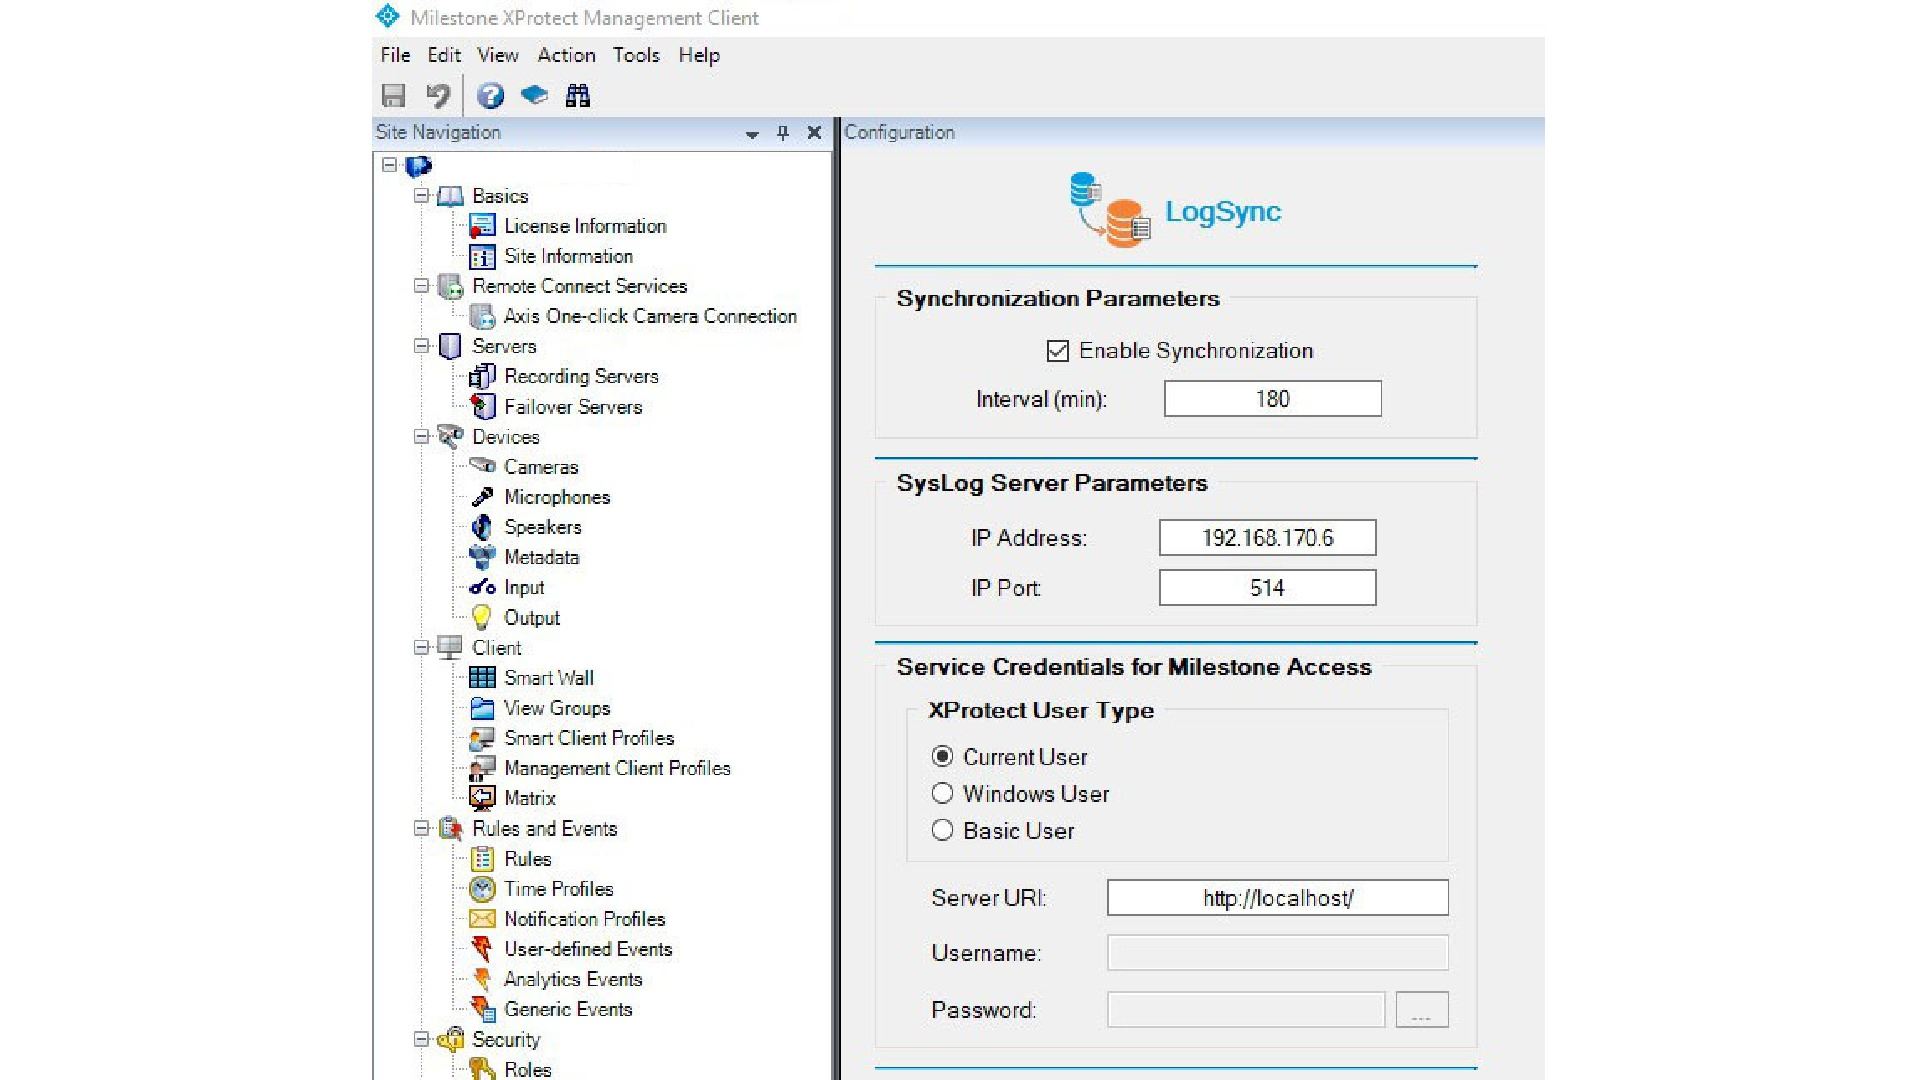
Task: Click the Output light bulb icon
Action: 482,617
